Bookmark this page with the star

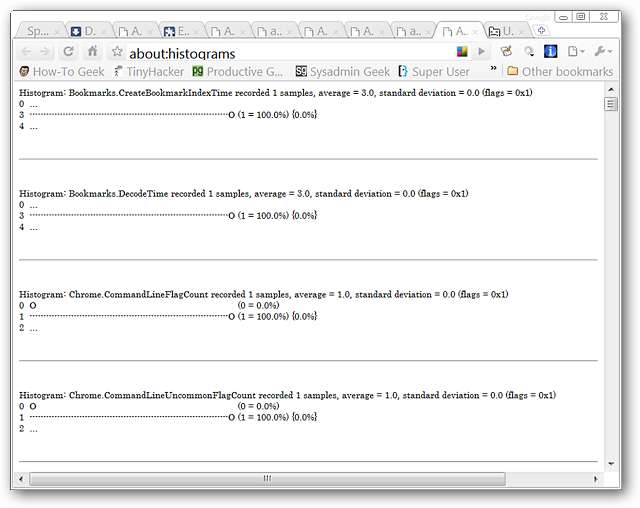(117, 51)
